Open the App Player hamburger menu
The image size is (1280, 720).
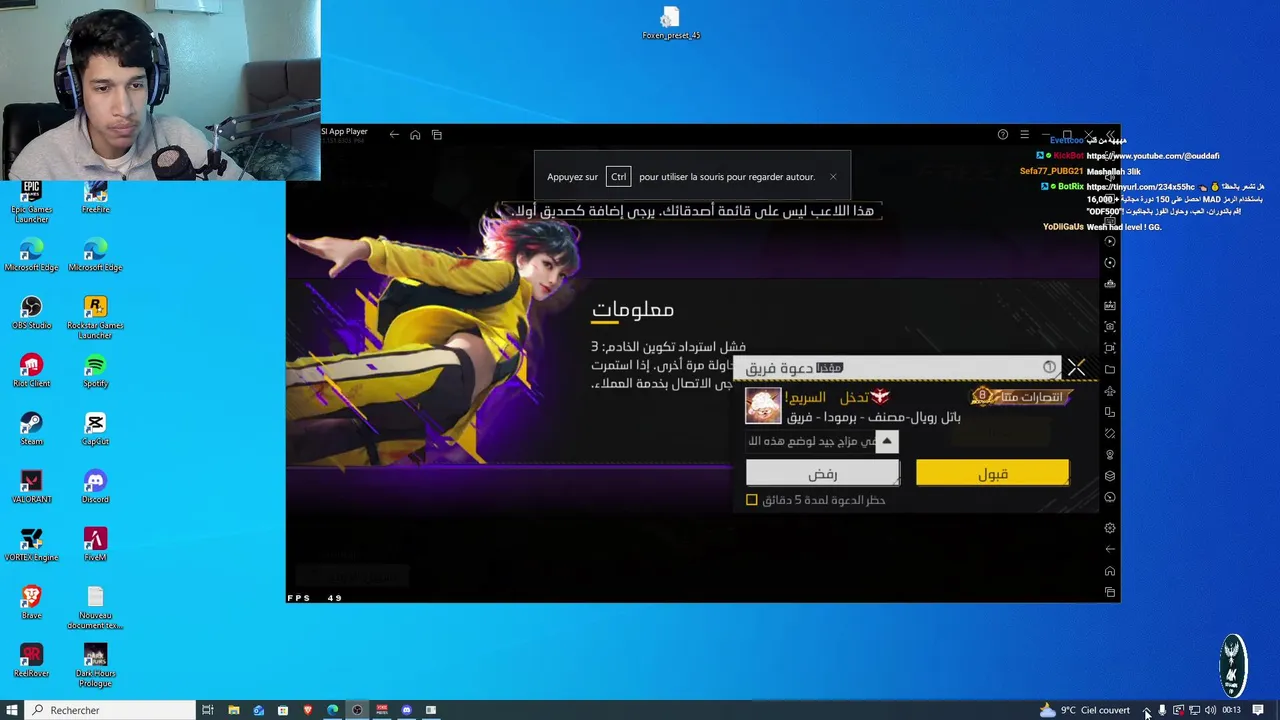(x=1024, y=134)
